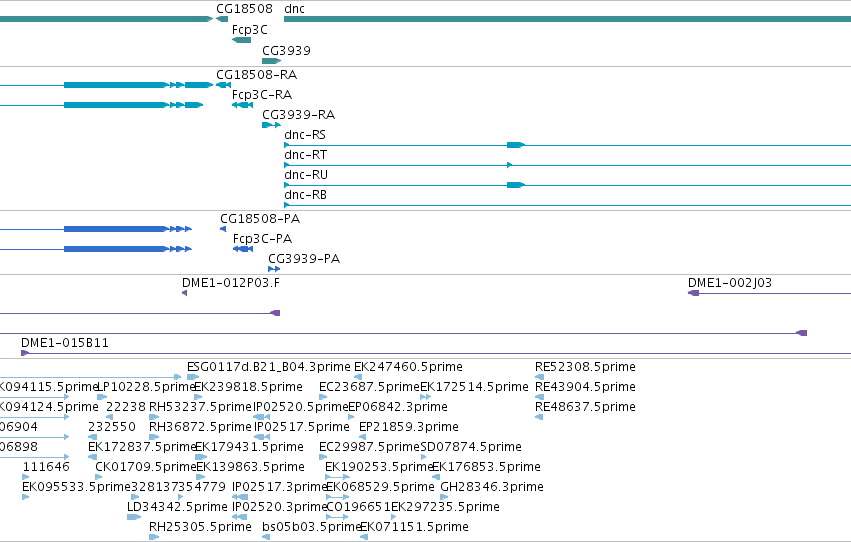Image resolution: width=851 pixels, height=542 pixels.
Task: Click the IP02517.3prime EST label
Action: click(280, 487)
